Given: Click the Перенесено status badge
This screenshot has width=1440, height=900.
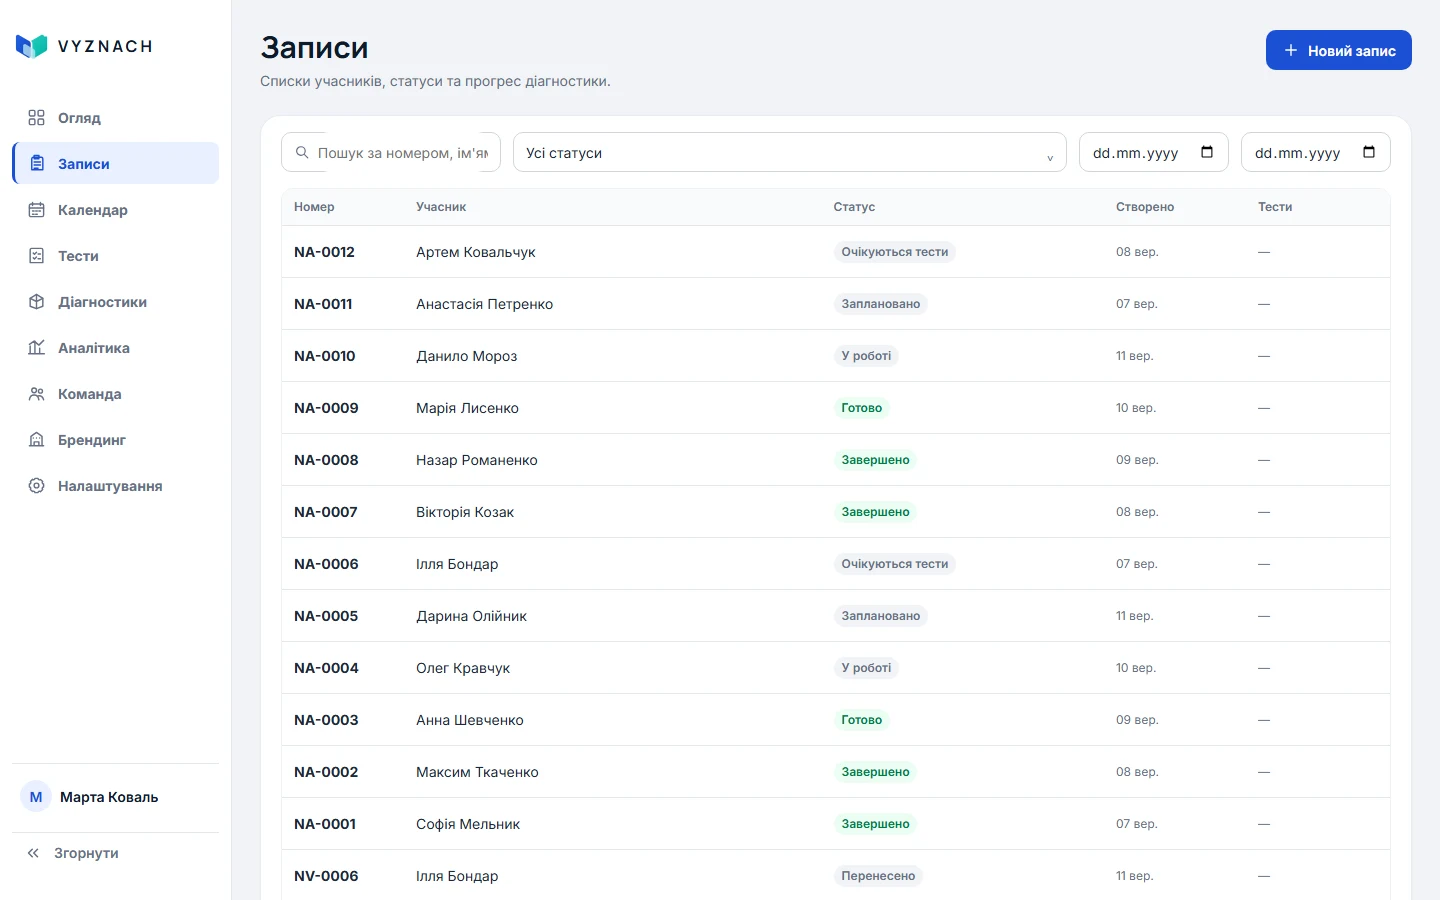Looking at the screenshot, I should pyautogui.click(x=878, y=876).
